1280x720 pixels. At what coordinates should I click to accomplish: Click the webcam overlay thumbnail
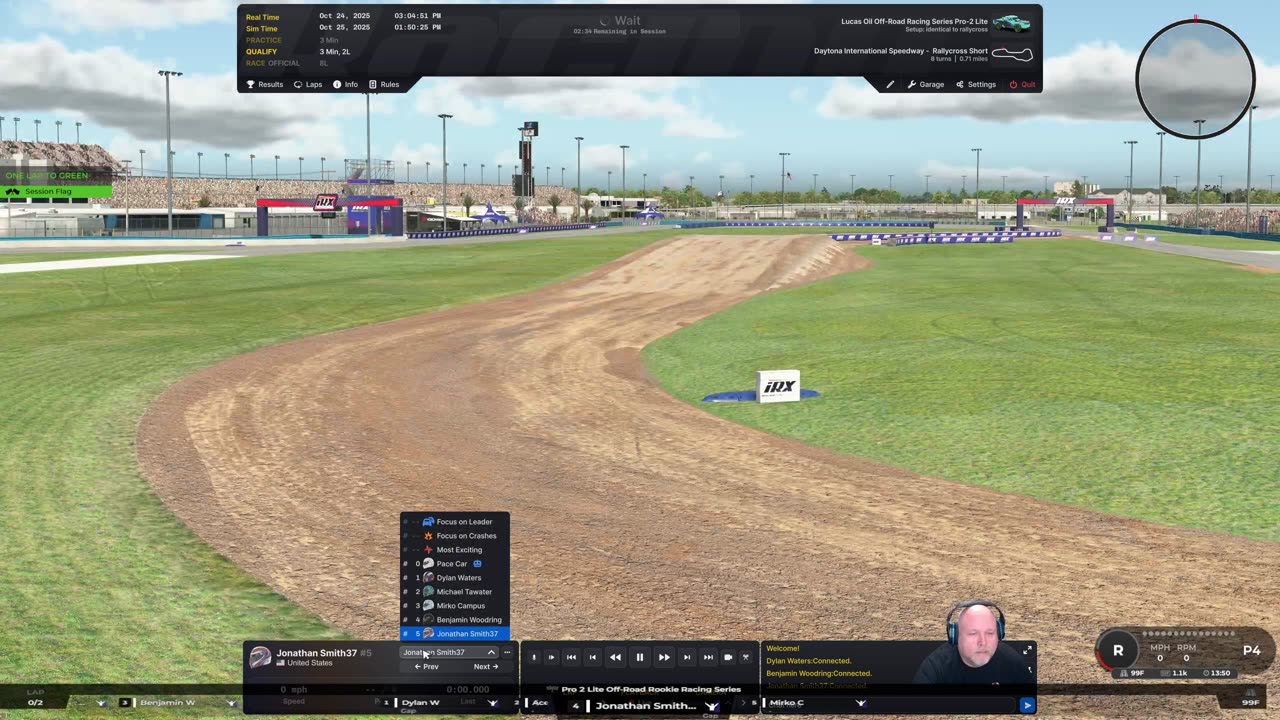point(976,642)
